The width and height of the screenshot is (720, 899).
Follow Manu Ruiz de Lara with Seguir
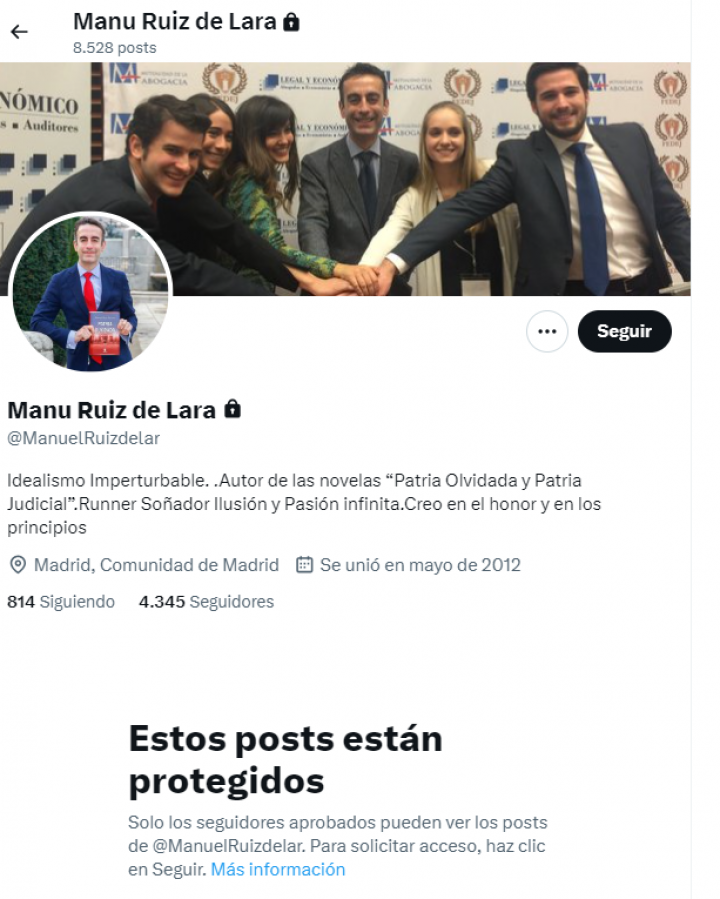tap(624, 331)
